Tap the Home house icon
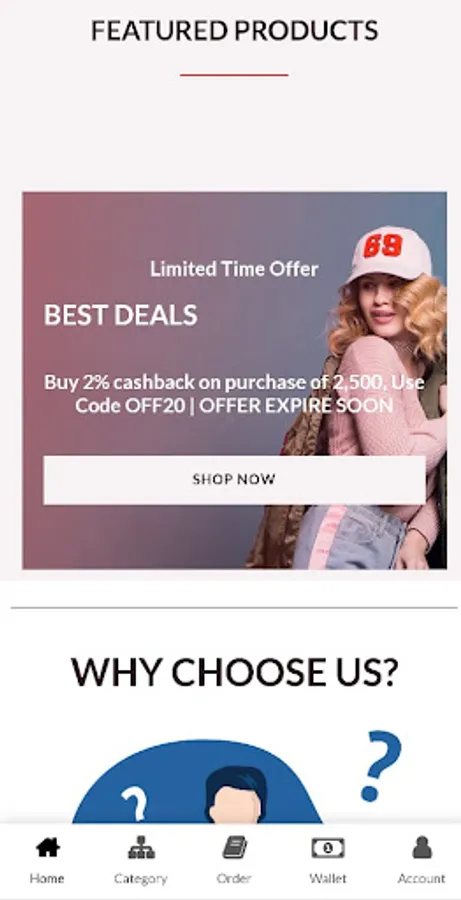This screenshot has width=461, height=900. tap(48, 847)
